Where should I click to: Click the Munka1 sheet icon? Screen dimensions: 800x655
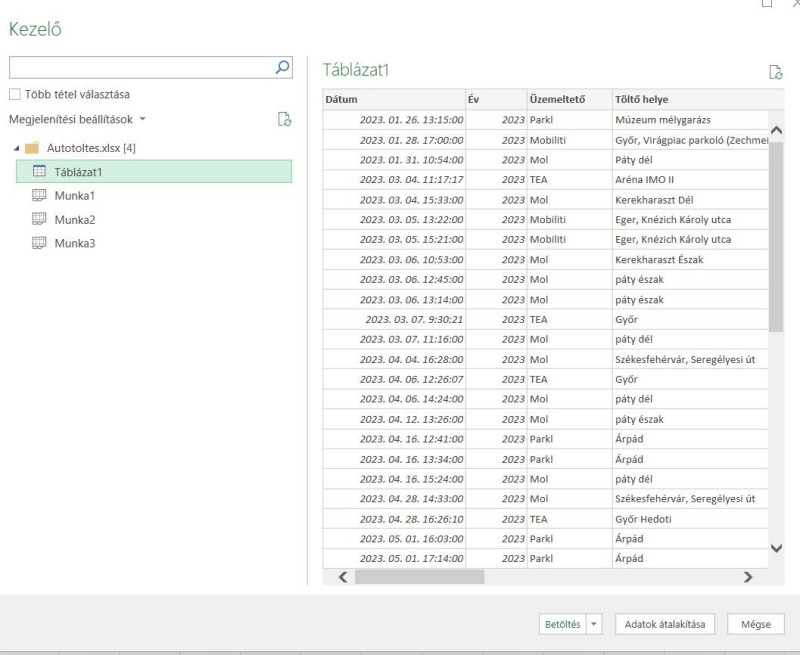[39, 195]
